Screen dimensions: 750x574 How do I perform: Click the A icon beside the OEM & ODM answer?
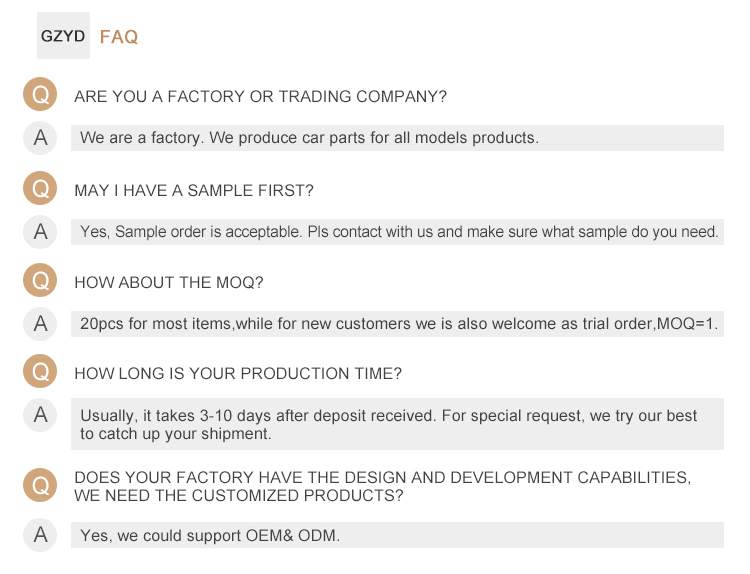[x=40, y=535]
